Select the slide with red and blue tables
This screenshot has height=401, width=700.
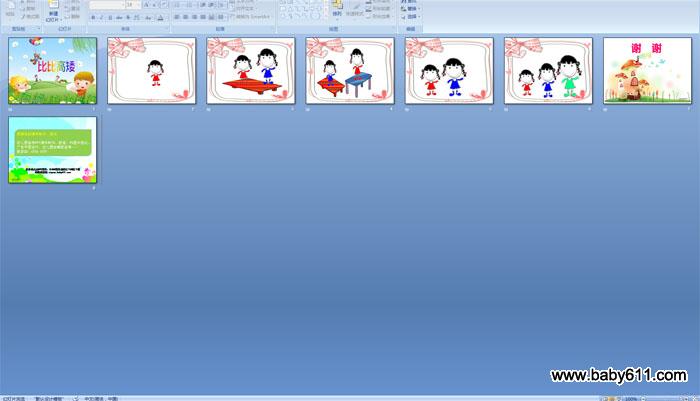coord(350,71)
